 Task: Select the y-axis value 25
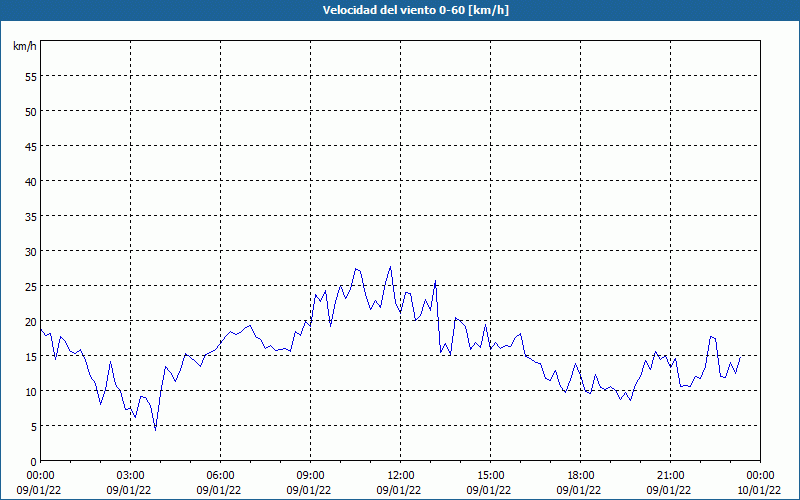[31, 286]
